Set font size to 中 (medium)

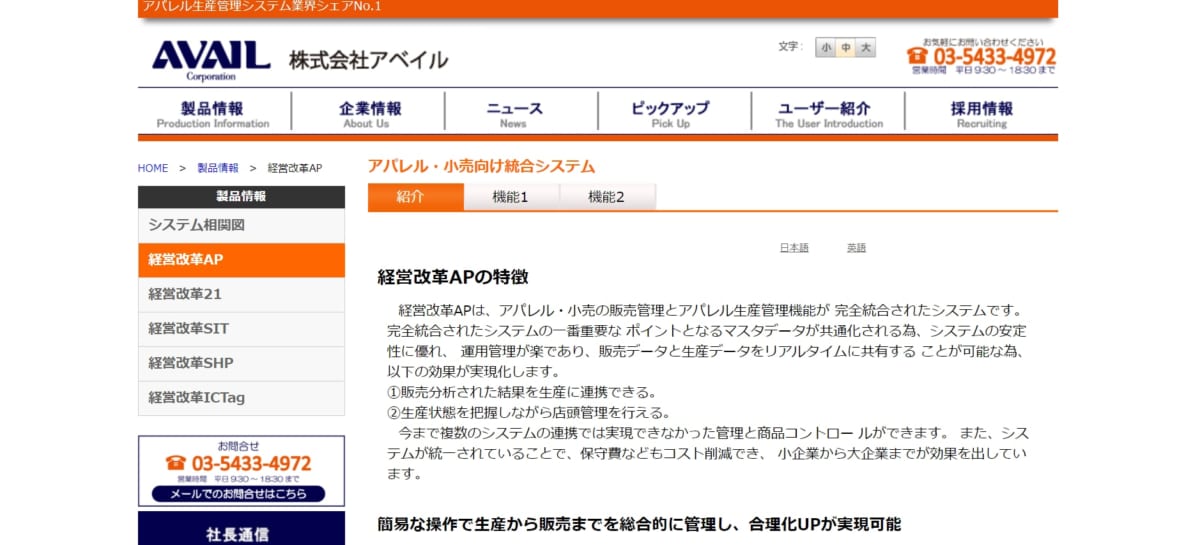(846, 48)
